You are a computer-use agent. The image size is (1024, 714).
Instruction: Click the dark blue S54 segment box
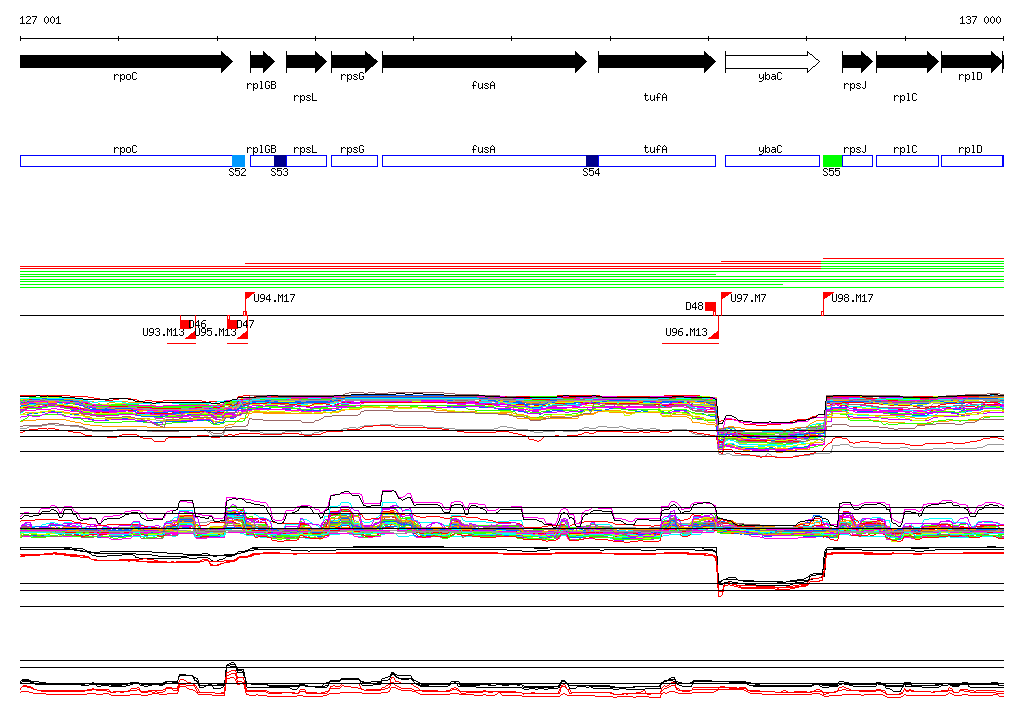[x=592, y=161]
